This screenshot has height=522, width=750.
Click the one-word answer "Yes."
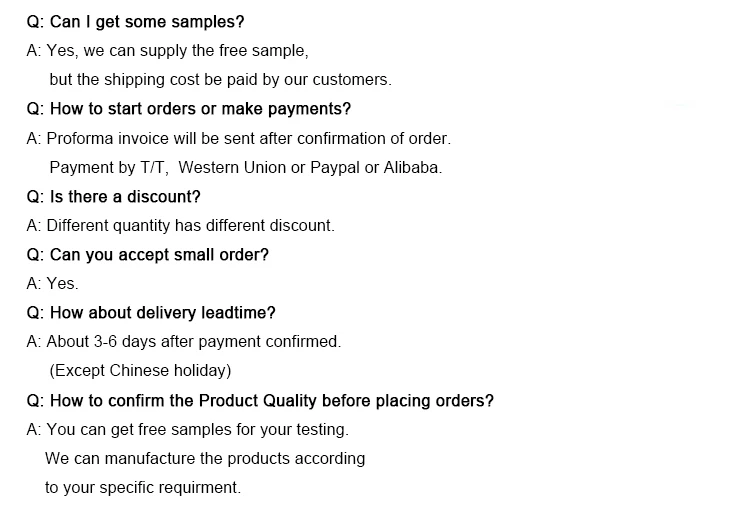[52, 284]
